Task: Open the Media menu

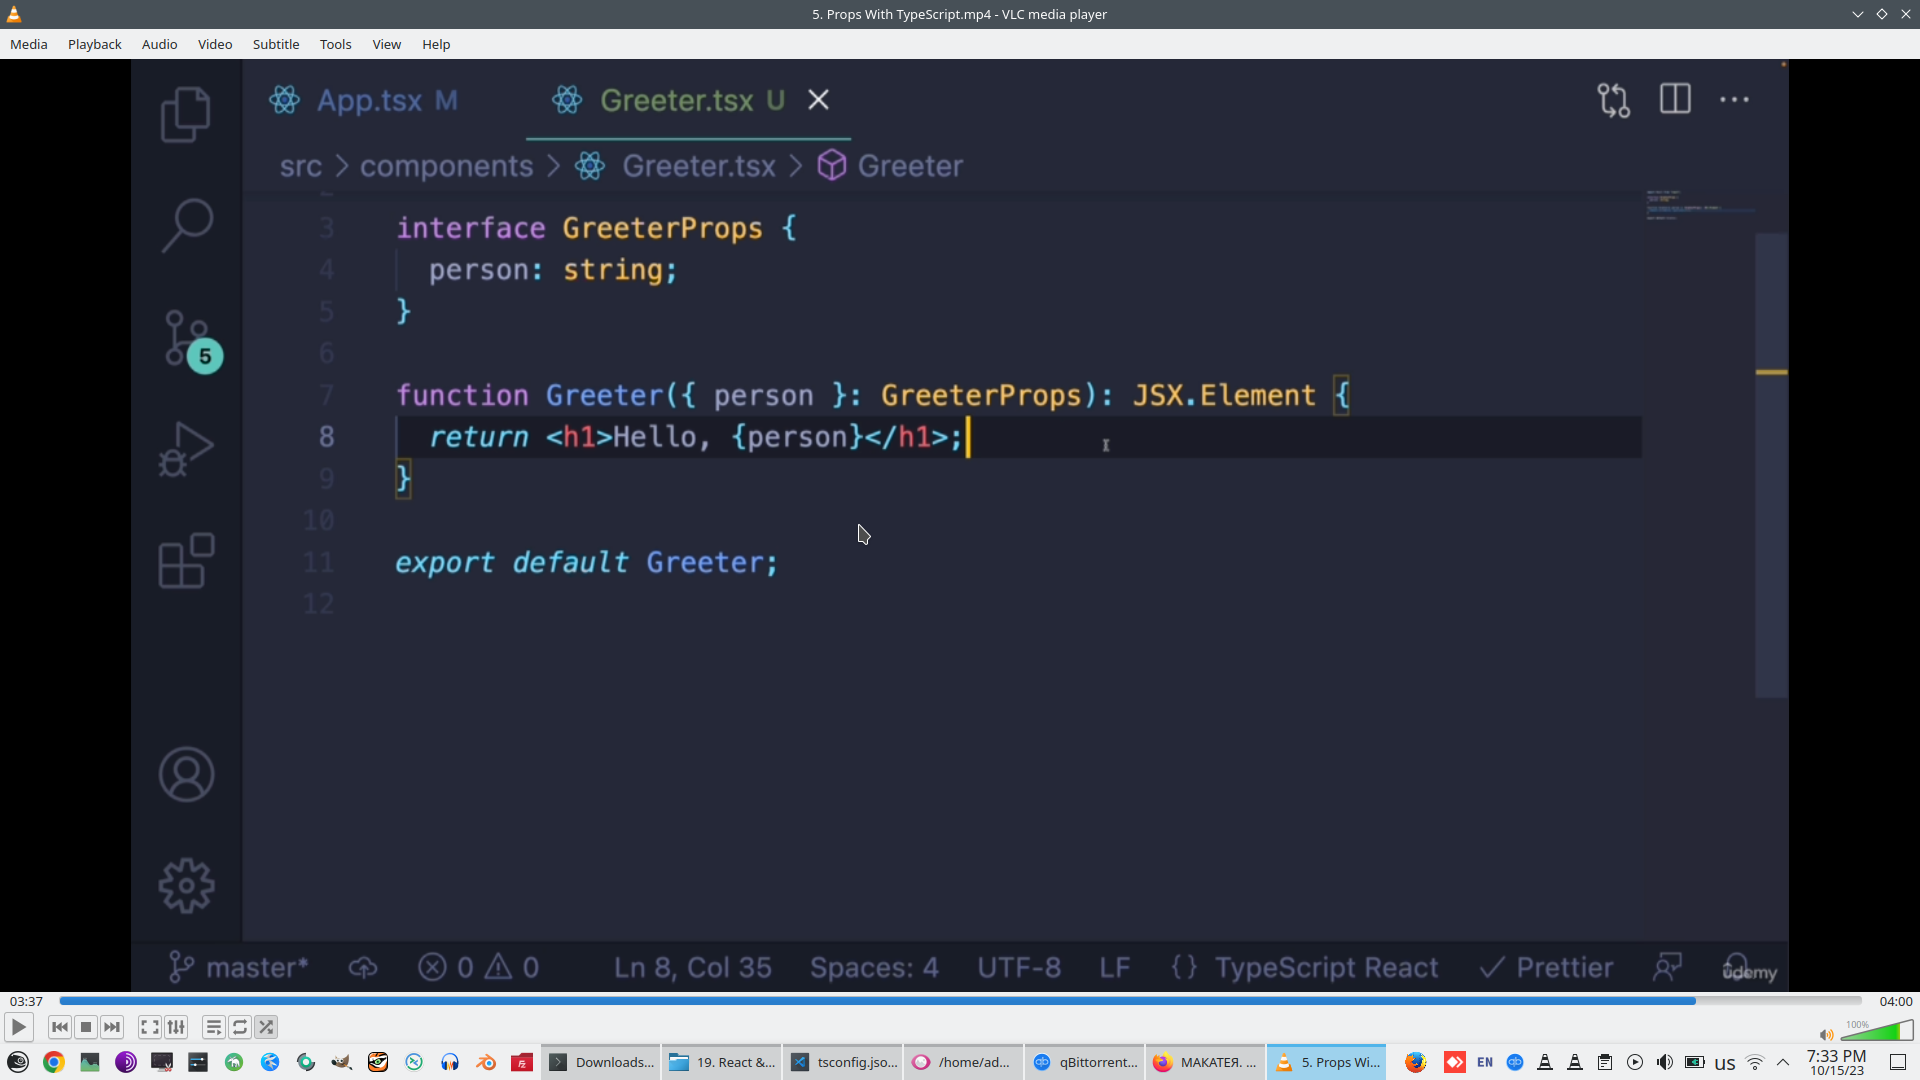Action: [28, 44]
